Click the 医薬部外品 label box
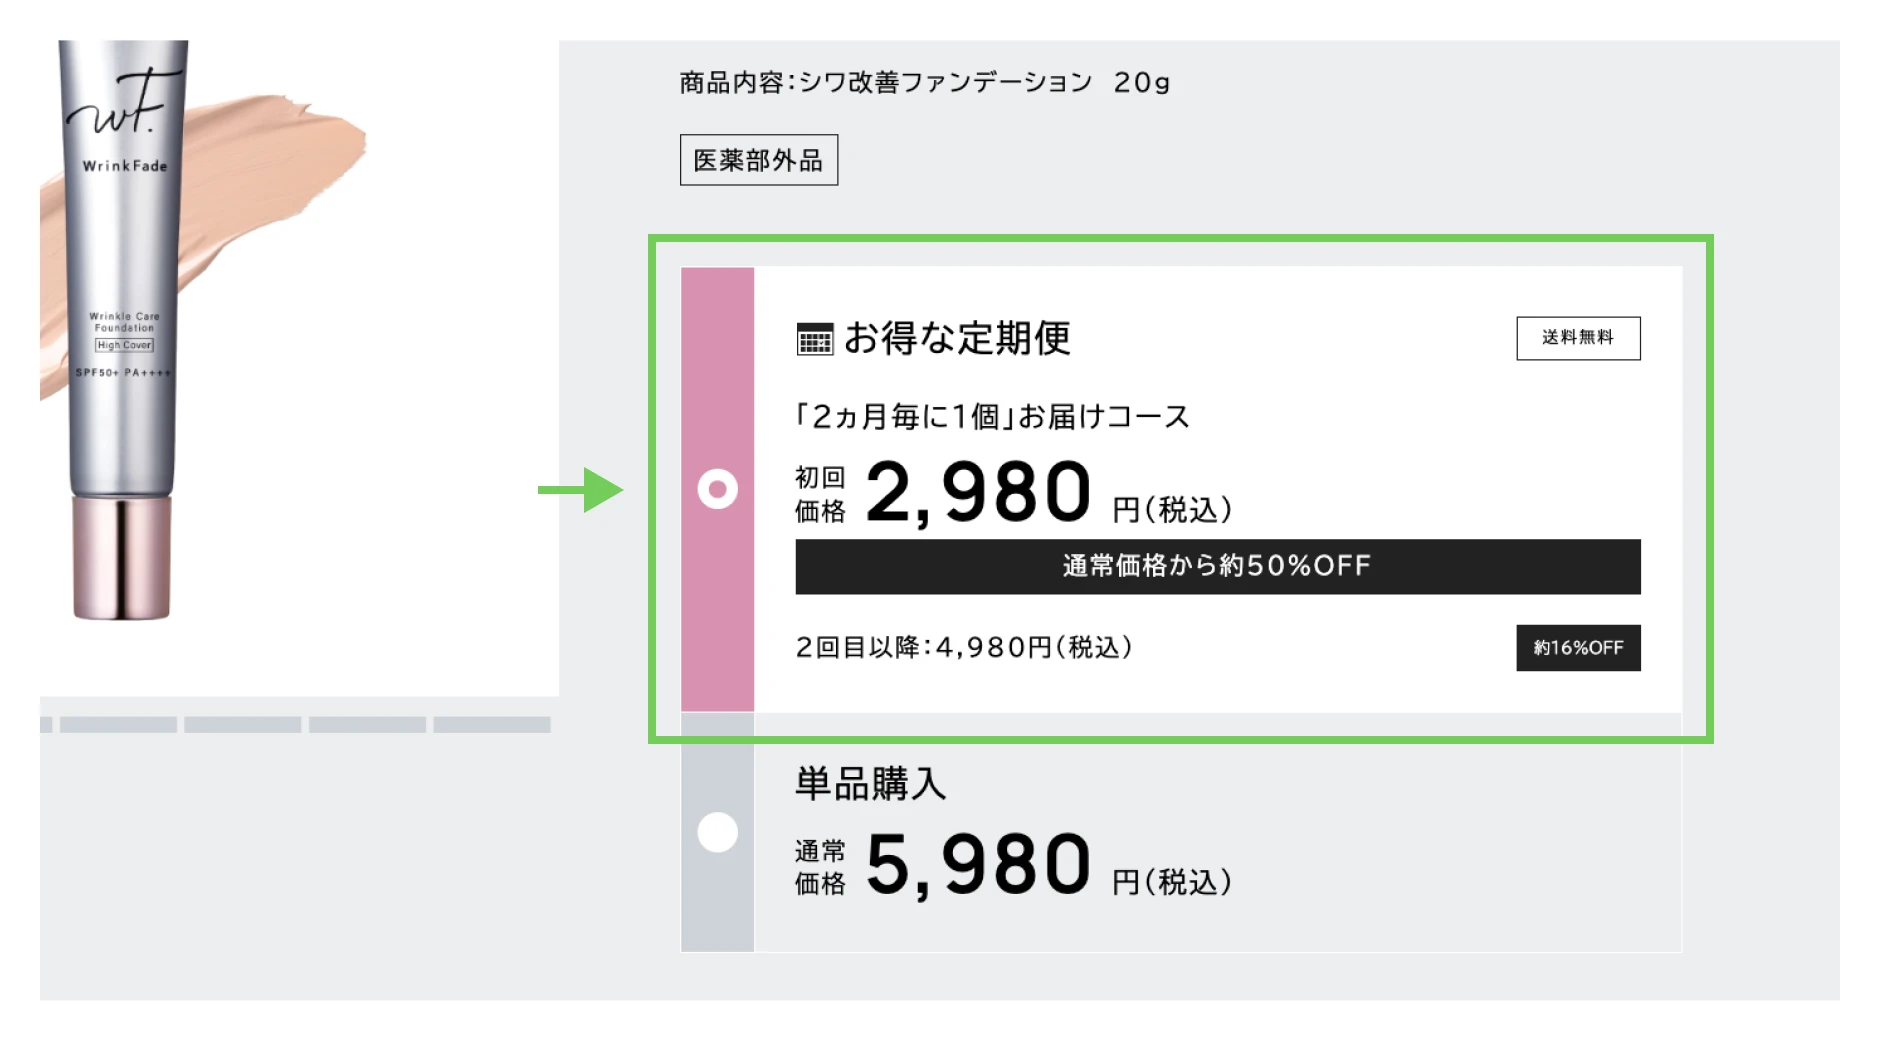 [758, 160]
